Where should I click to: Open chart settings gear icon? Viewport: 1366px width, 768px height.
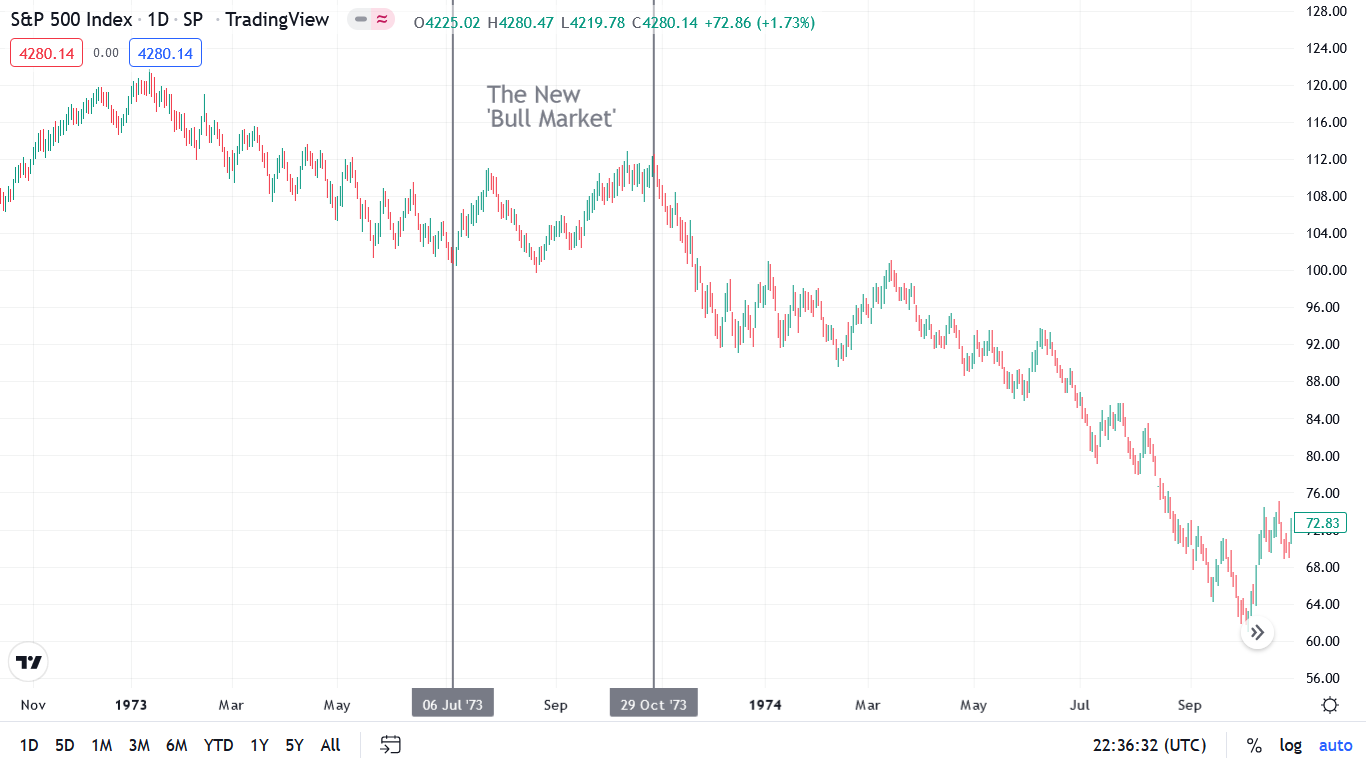click(1330, 705)
